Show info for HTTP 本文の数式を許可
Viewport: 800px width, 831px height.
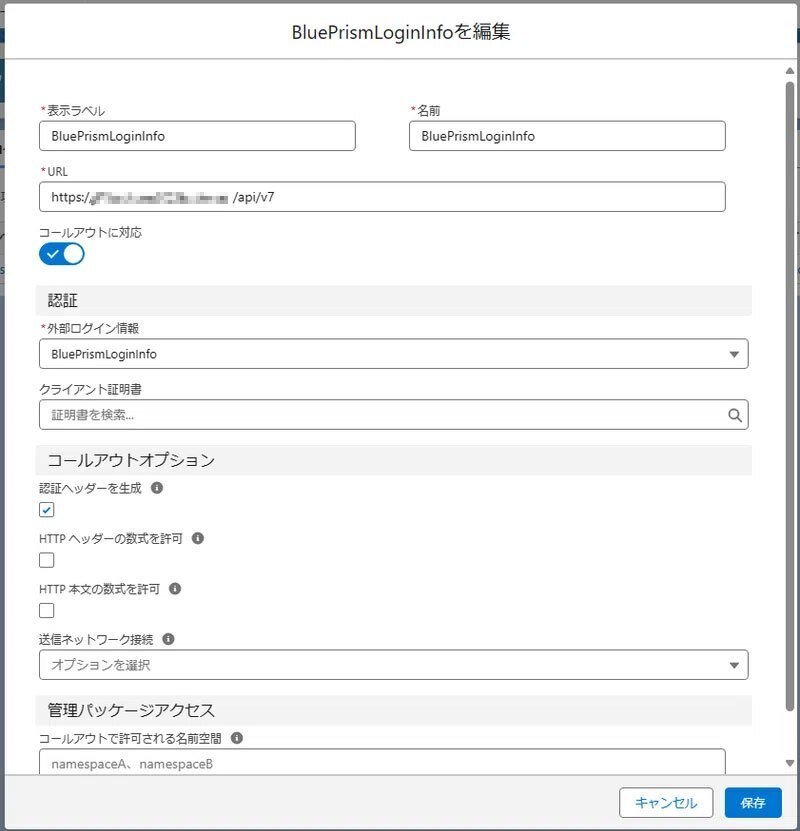pos(175,588)
